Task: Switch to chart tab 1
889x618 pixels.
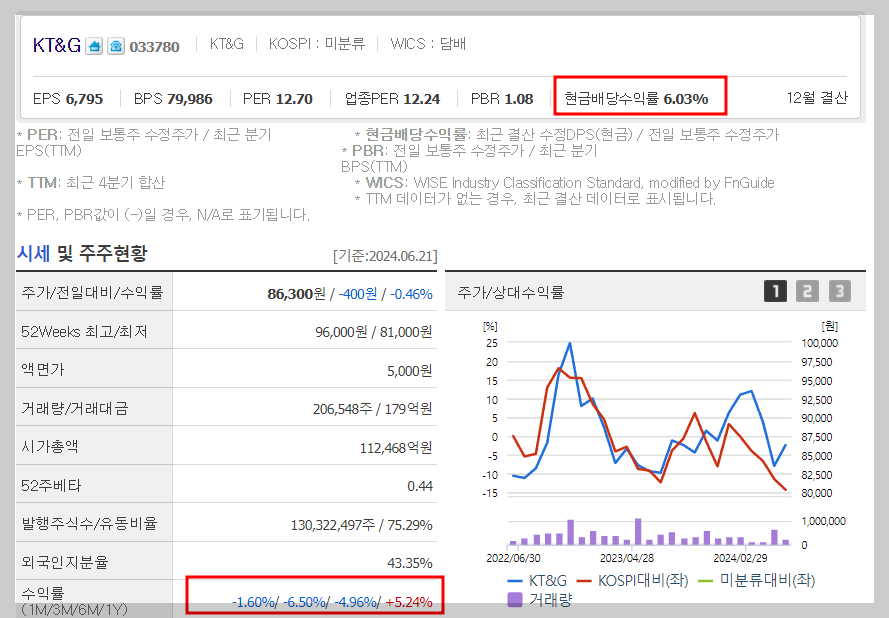Action: click(775, 291)
